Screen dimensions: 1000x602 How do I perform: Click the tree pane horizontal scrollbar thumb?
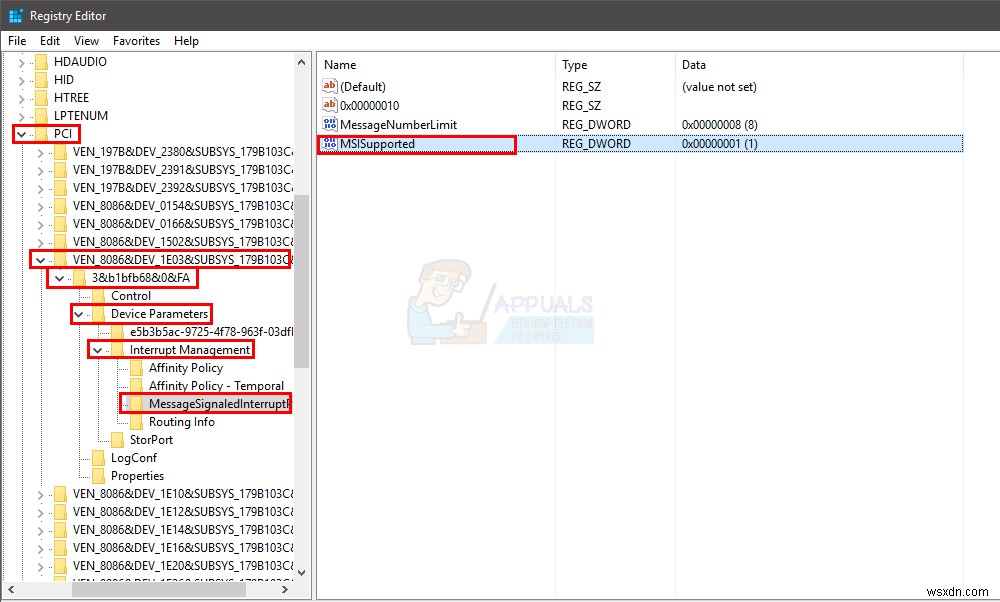coord(159,590)
